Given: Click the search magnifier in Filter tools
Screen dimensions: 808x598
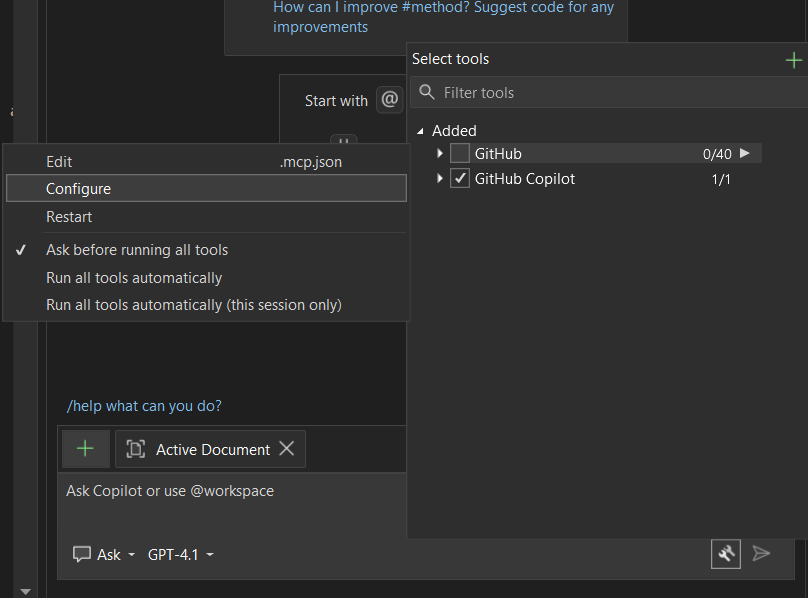Looking at the screenshot, I should 426,92.
